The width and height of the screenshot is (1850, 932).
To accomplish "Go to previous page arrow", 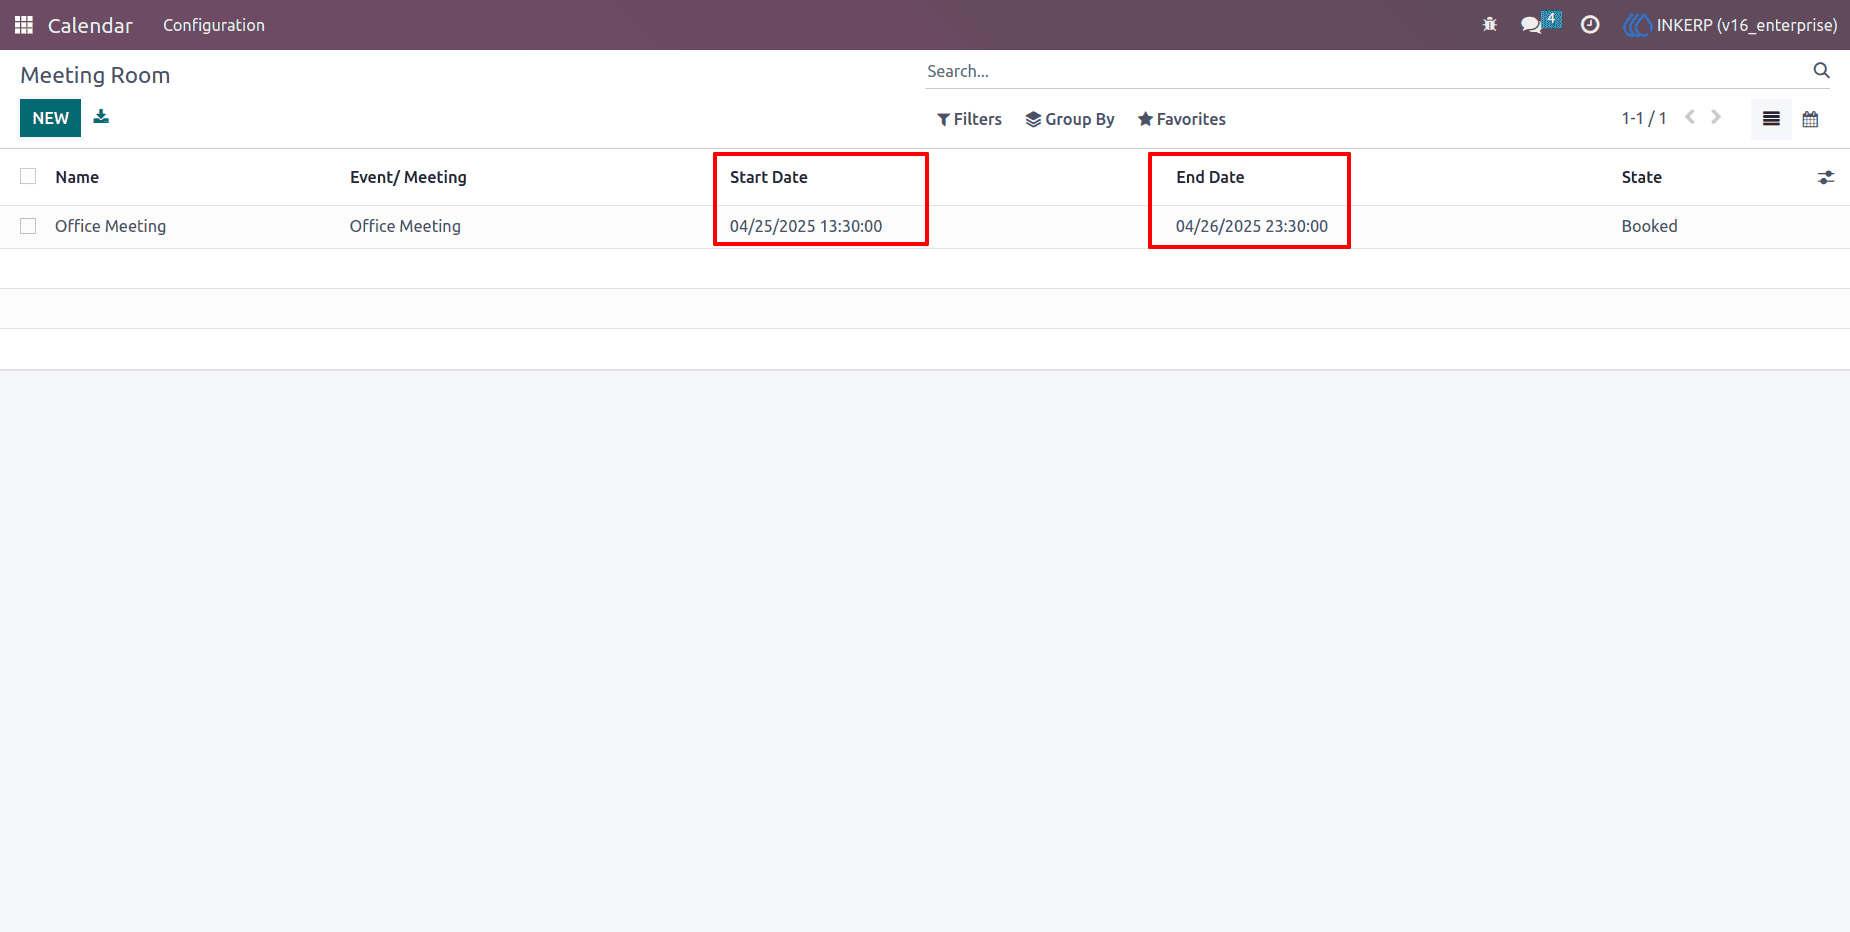I will tap(1690, 117).
